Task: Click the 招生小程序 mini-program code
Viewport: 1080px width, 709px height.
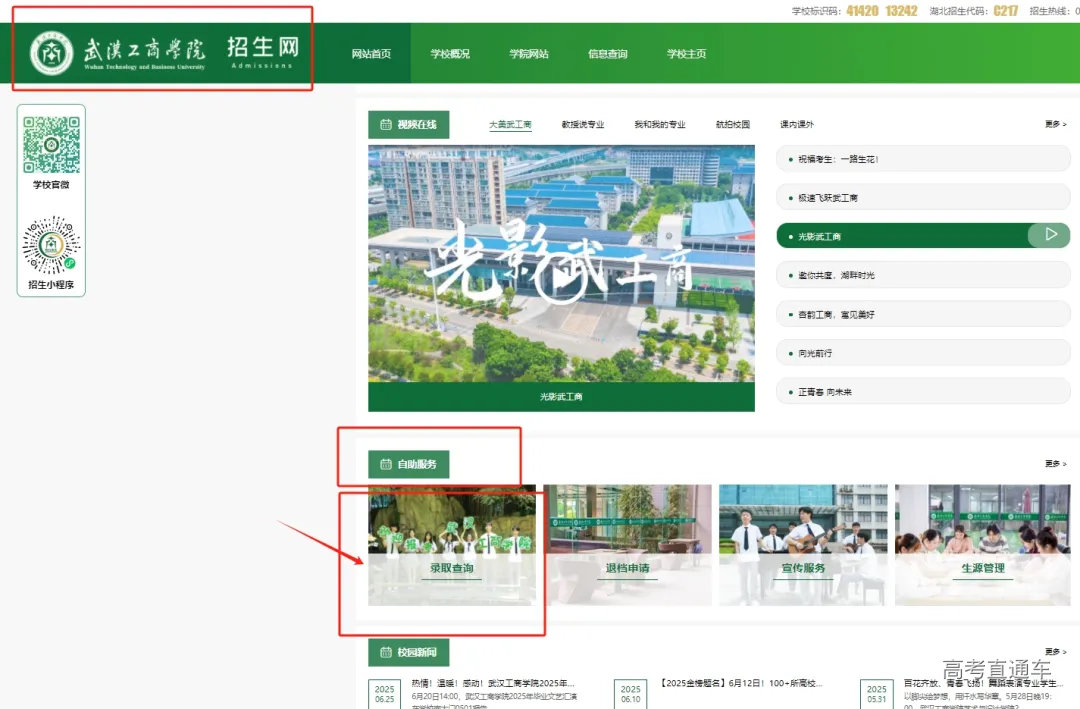Action: 51,245
